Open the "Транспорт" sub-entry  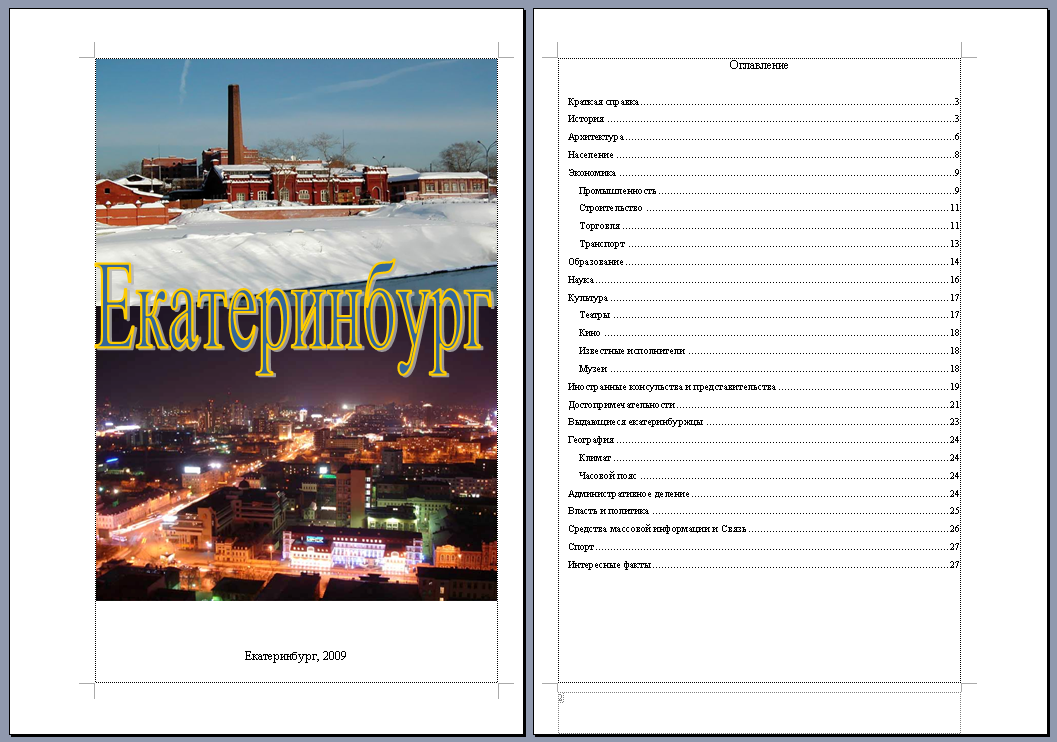[x=768, y=244]
